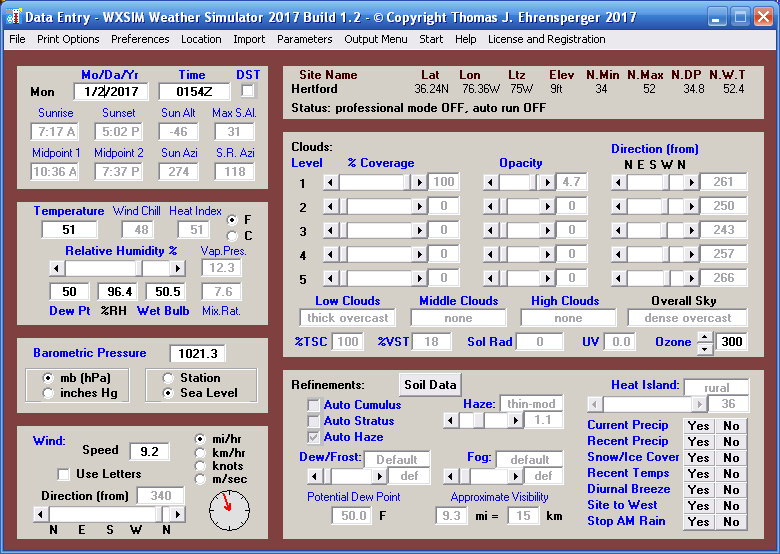The width and height of the screenshot is (780, 554).
Task: Select inches Hg pressure unit
Action: point(49,393)
